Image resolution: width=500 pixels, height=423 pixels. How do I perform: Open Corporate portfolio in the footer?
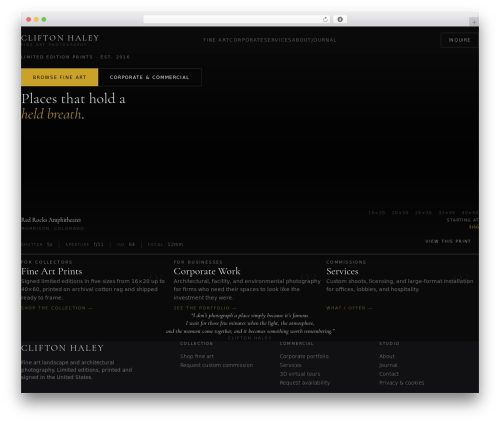pyautogui.click(x=304, y=356)
